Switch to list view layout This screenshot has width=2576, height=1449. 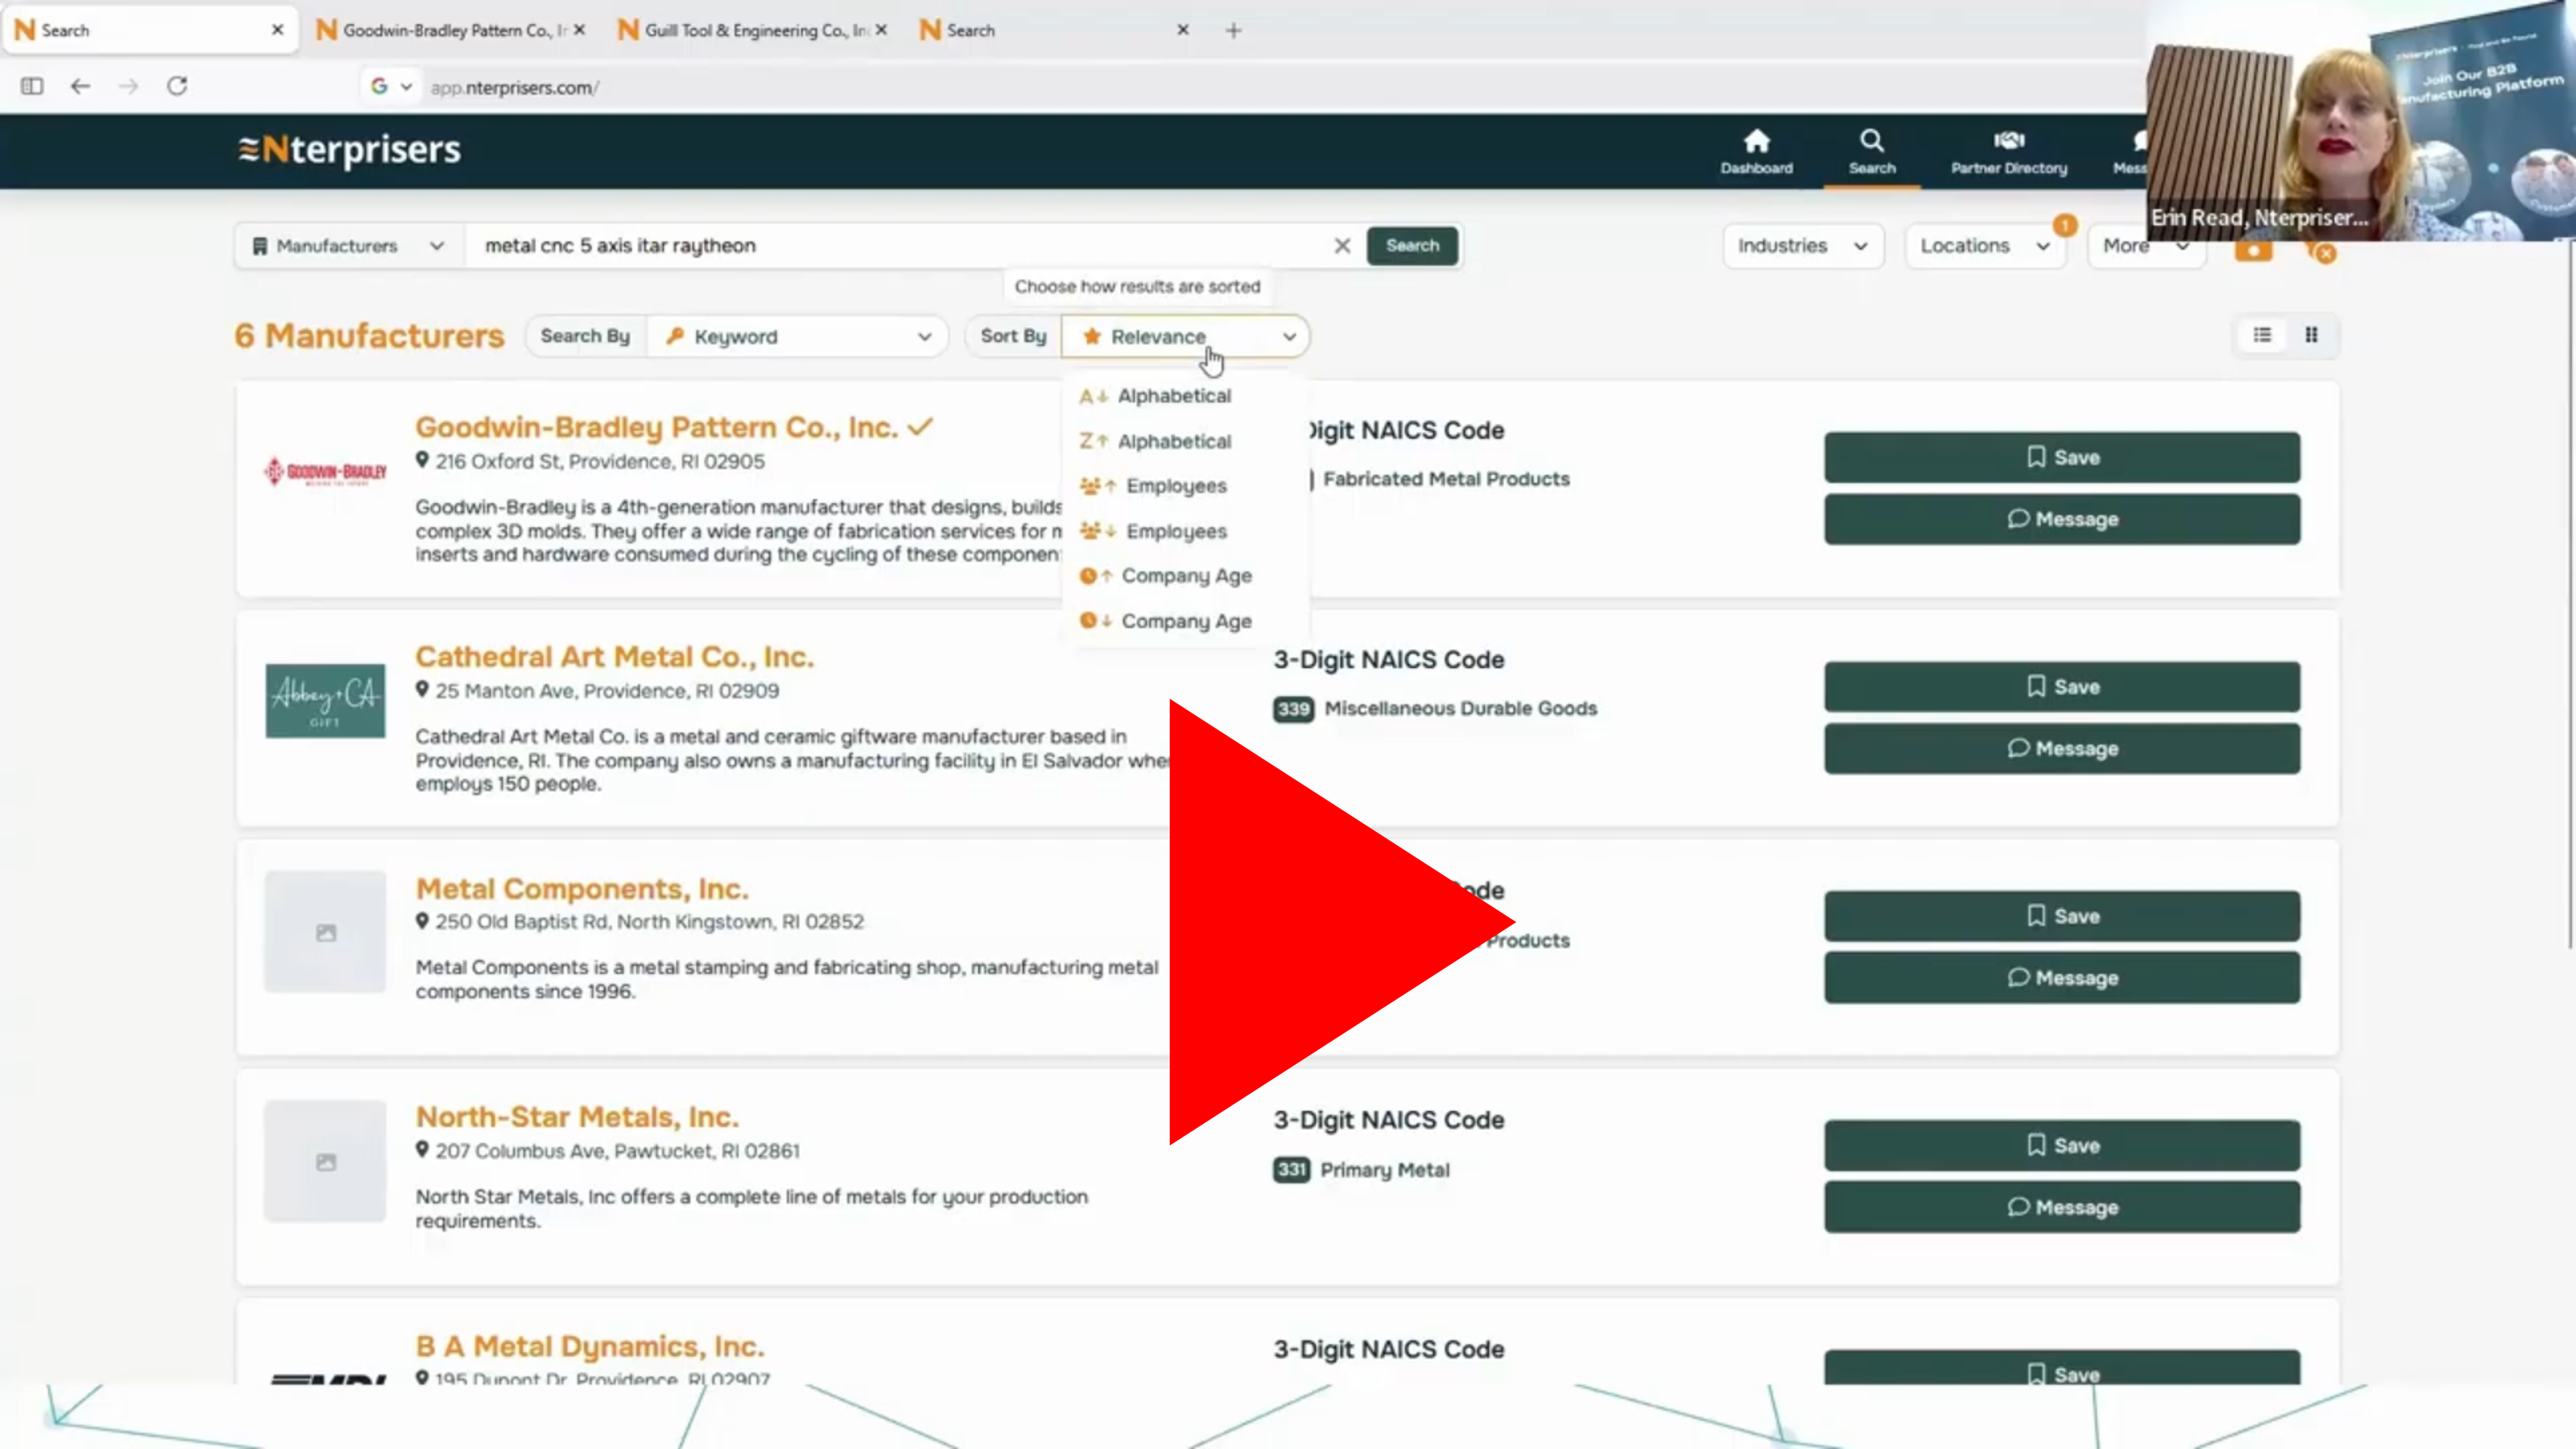2262,335
